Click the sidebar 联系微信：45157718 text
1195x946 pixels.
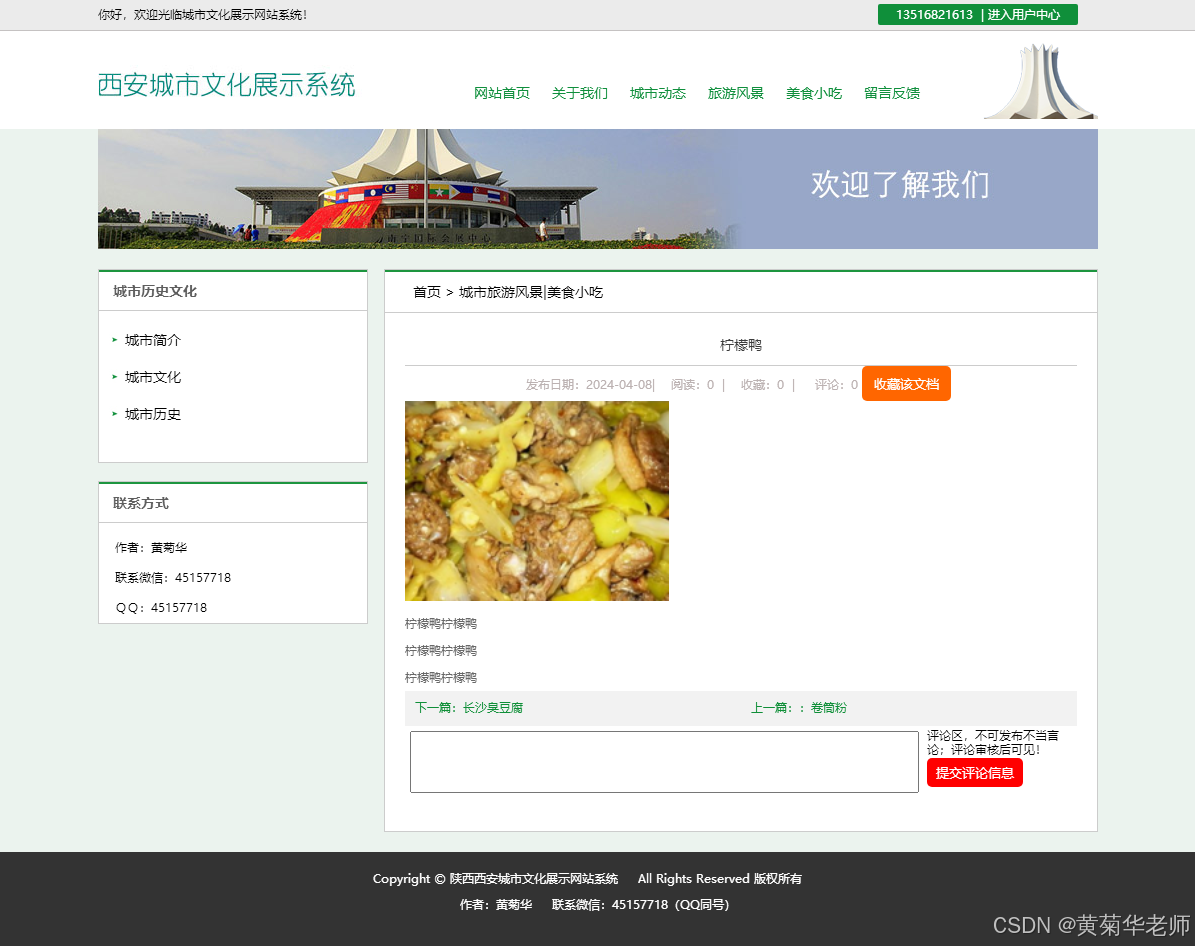(173, 577)
